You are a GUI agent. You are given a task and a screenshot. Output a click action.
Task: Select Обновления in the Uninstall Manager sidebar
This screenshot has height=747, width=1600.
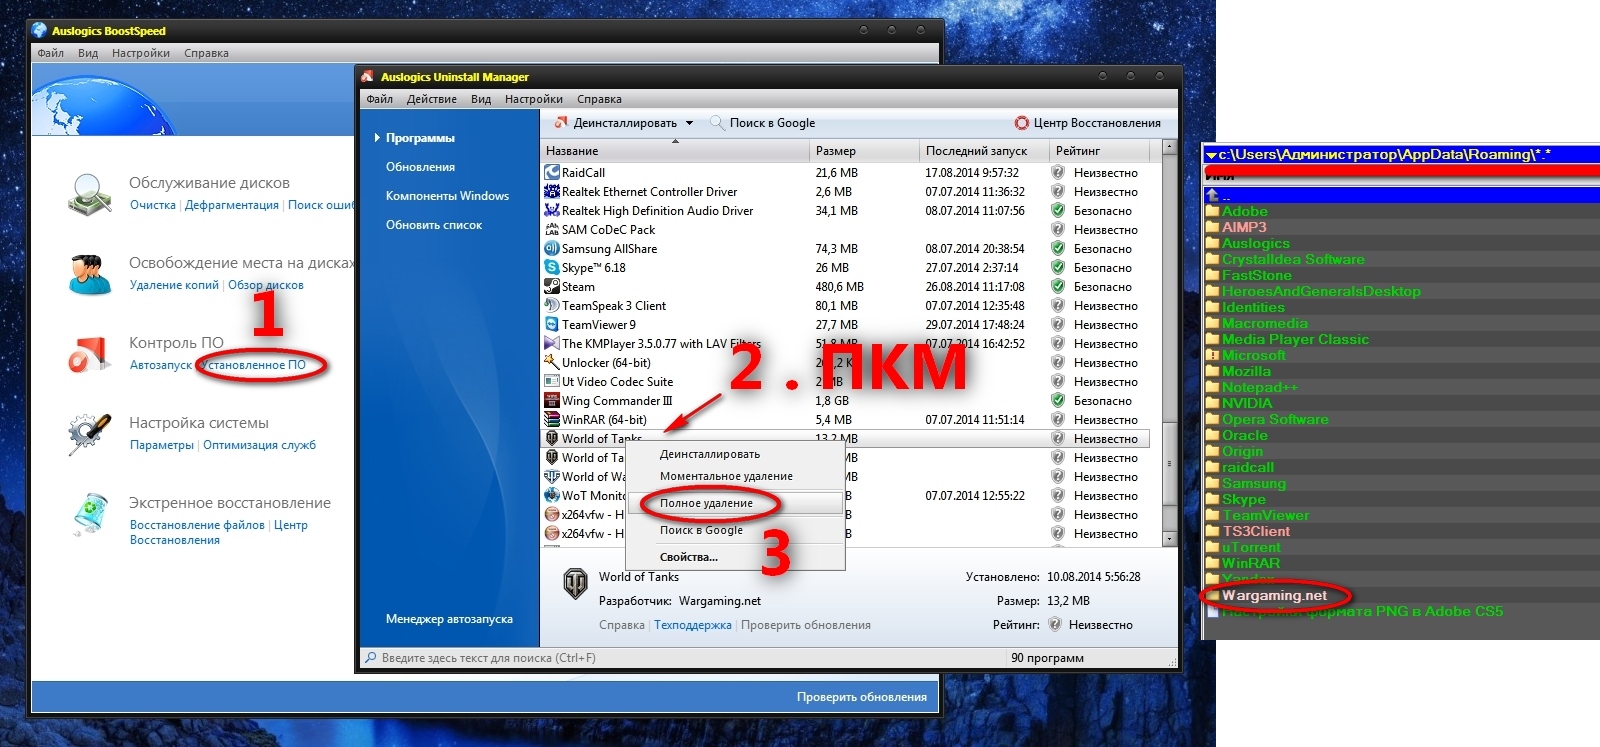(420, 167)
